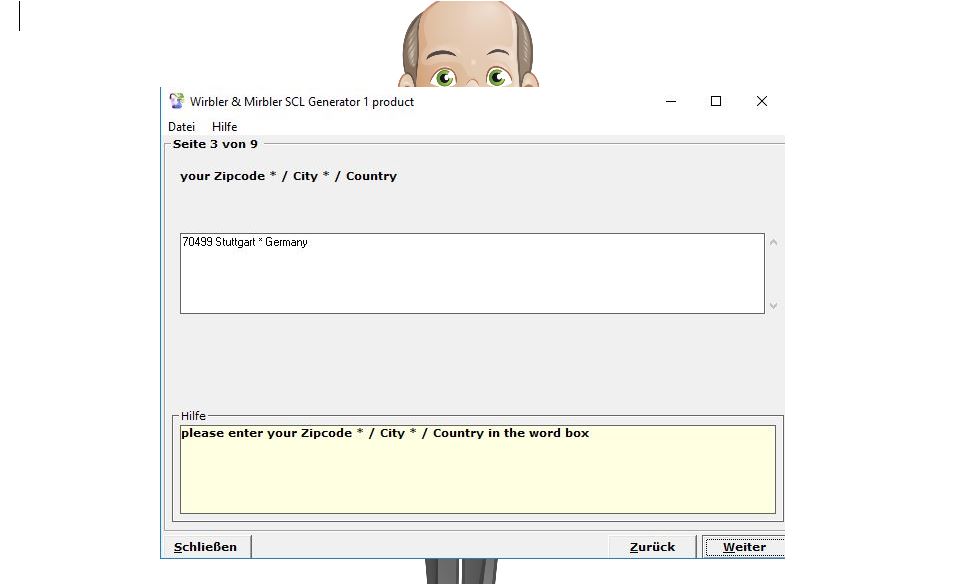Click the "your Zipcode * / City * / Country" heading
The width and height of the screenshot is (957, 584).
288,176
